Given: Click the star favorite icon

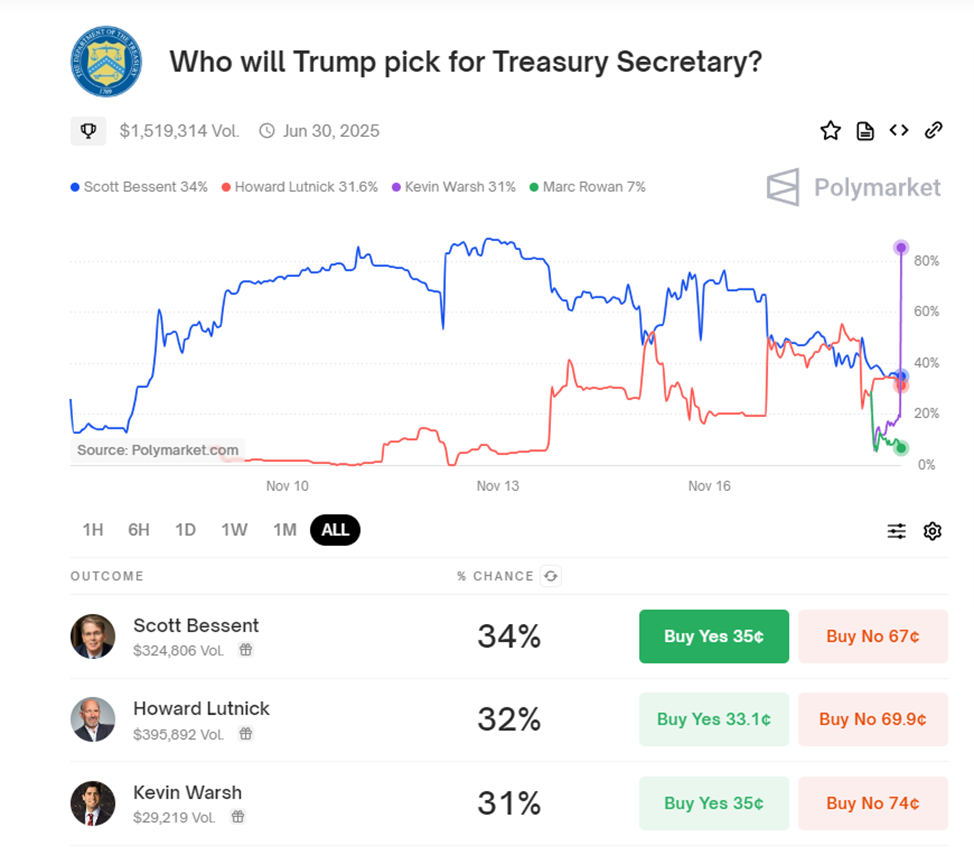Looking at the screenshot, I should click(830, 131).
